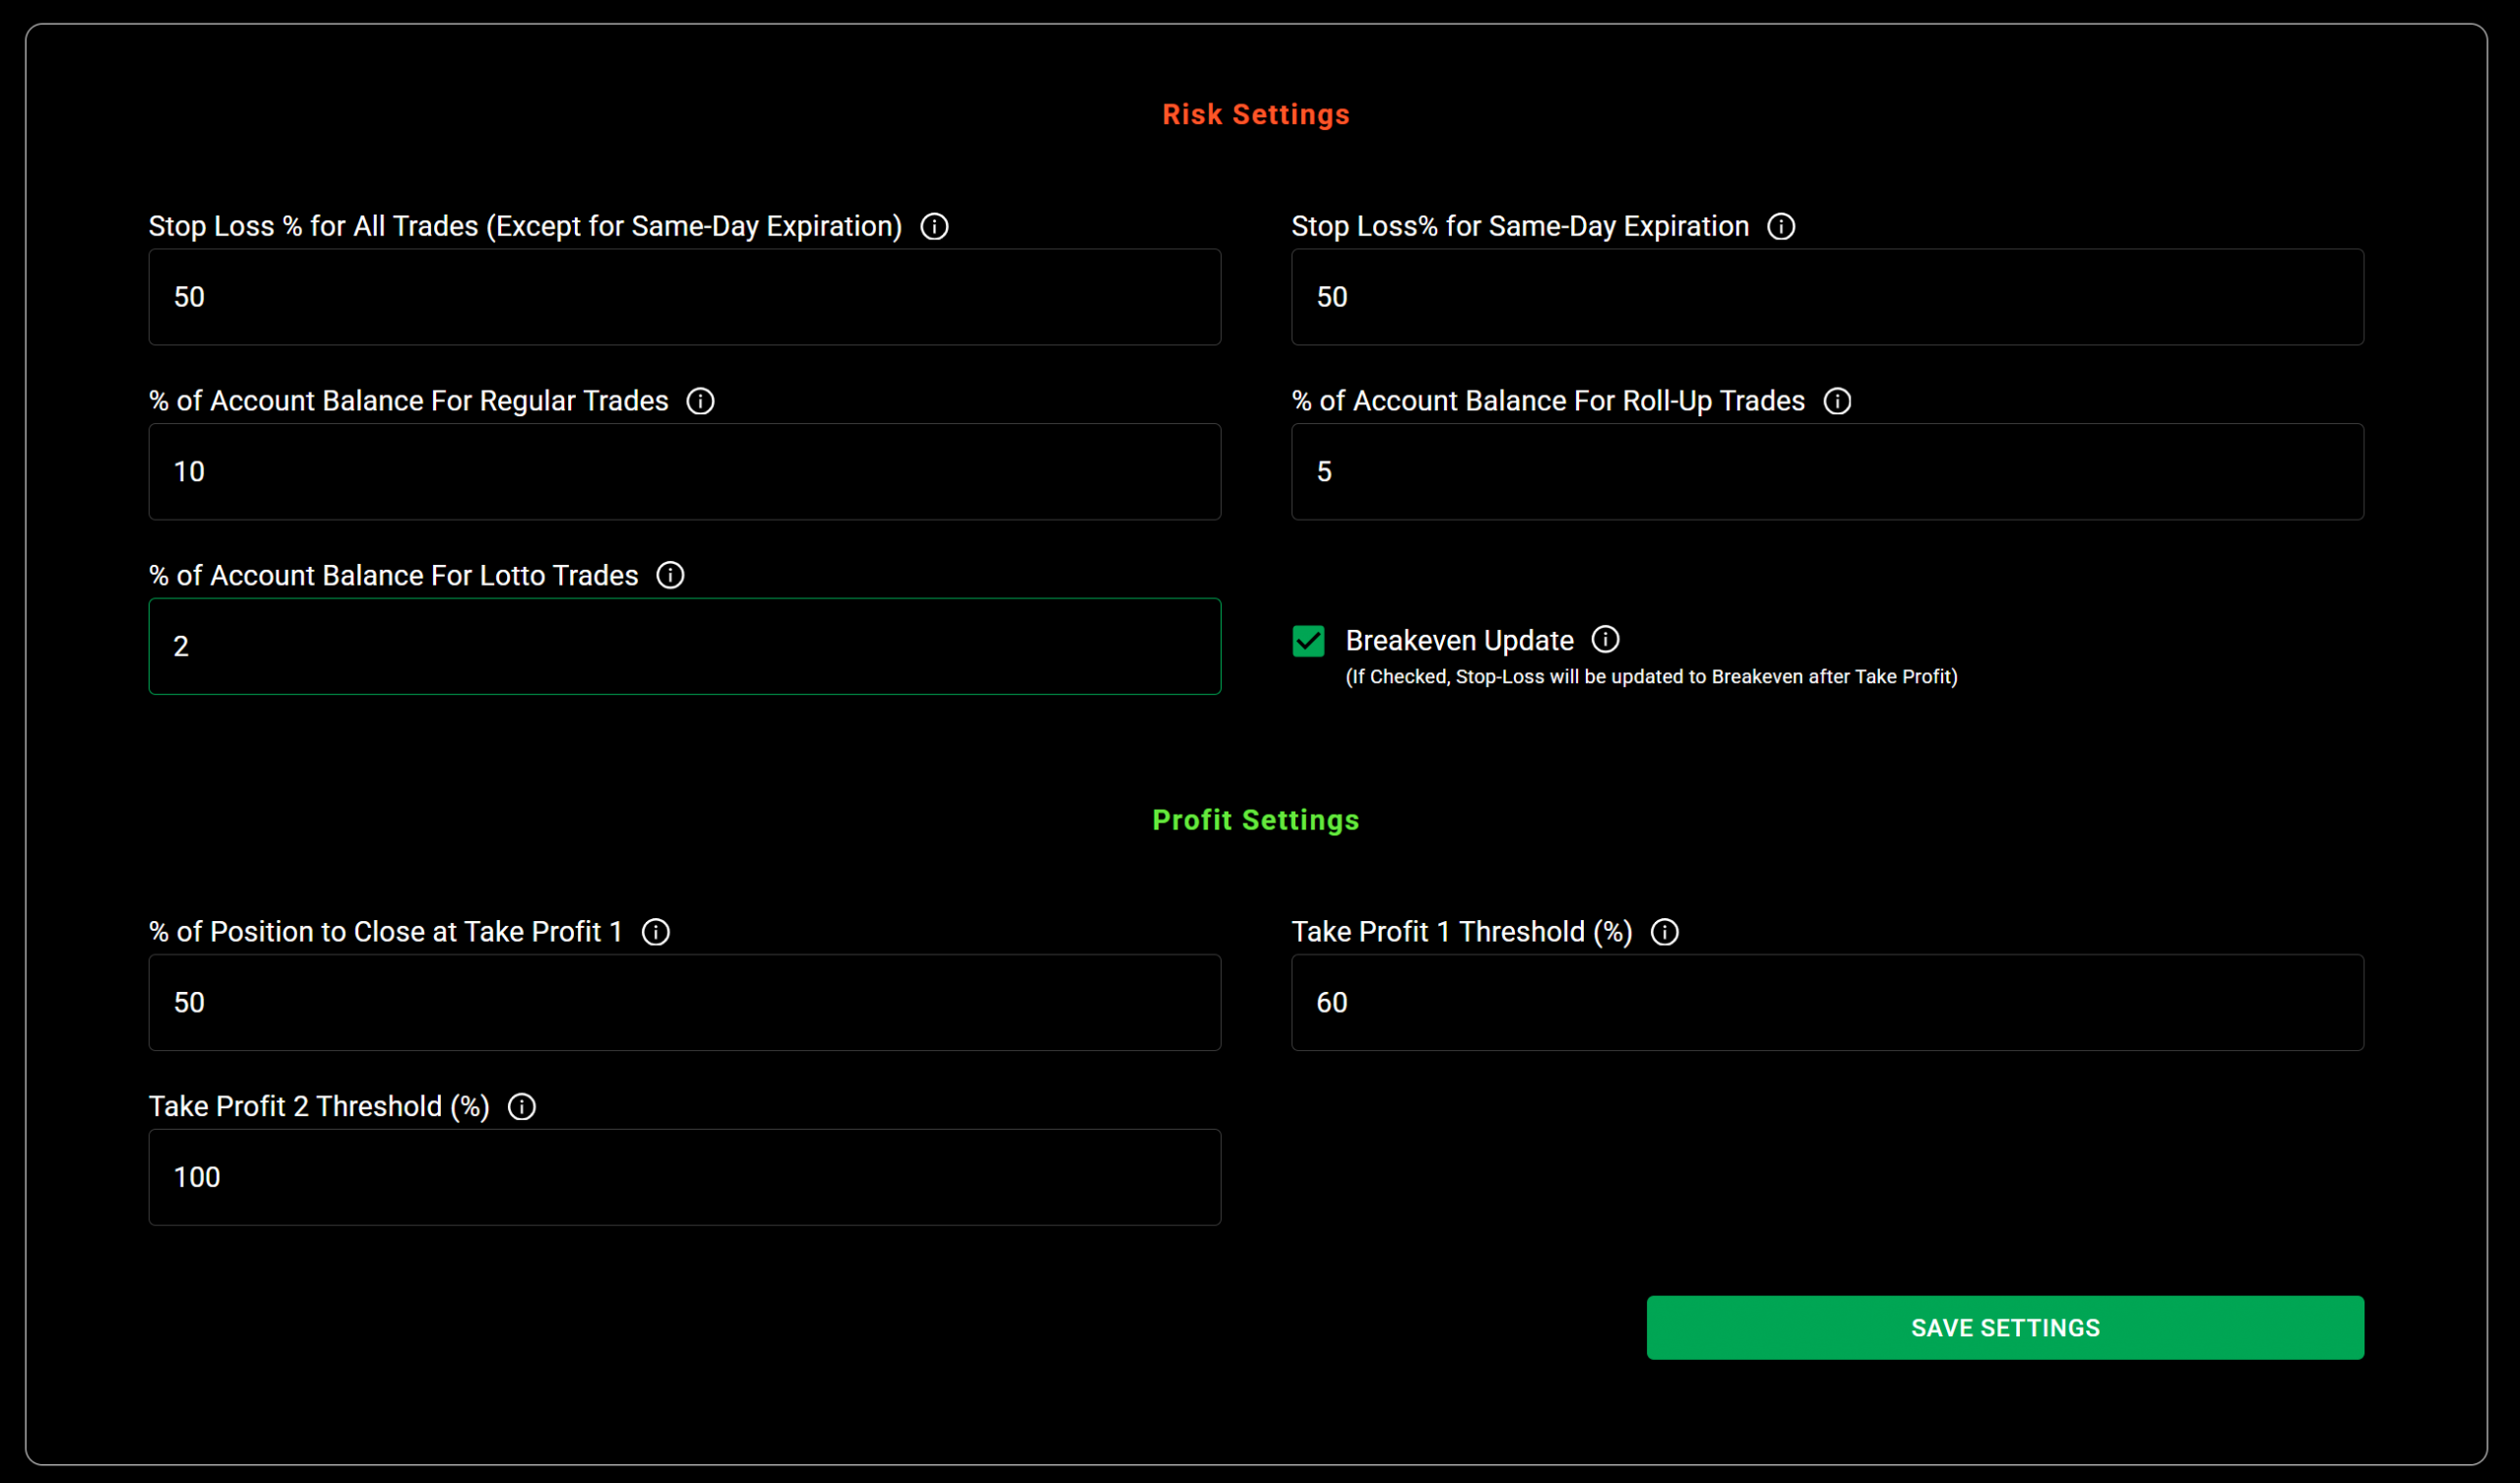Click Position to Close at Take Profit 1 field
This screenshot has height=1483, width=2520.
click(x=684, y=1003)
